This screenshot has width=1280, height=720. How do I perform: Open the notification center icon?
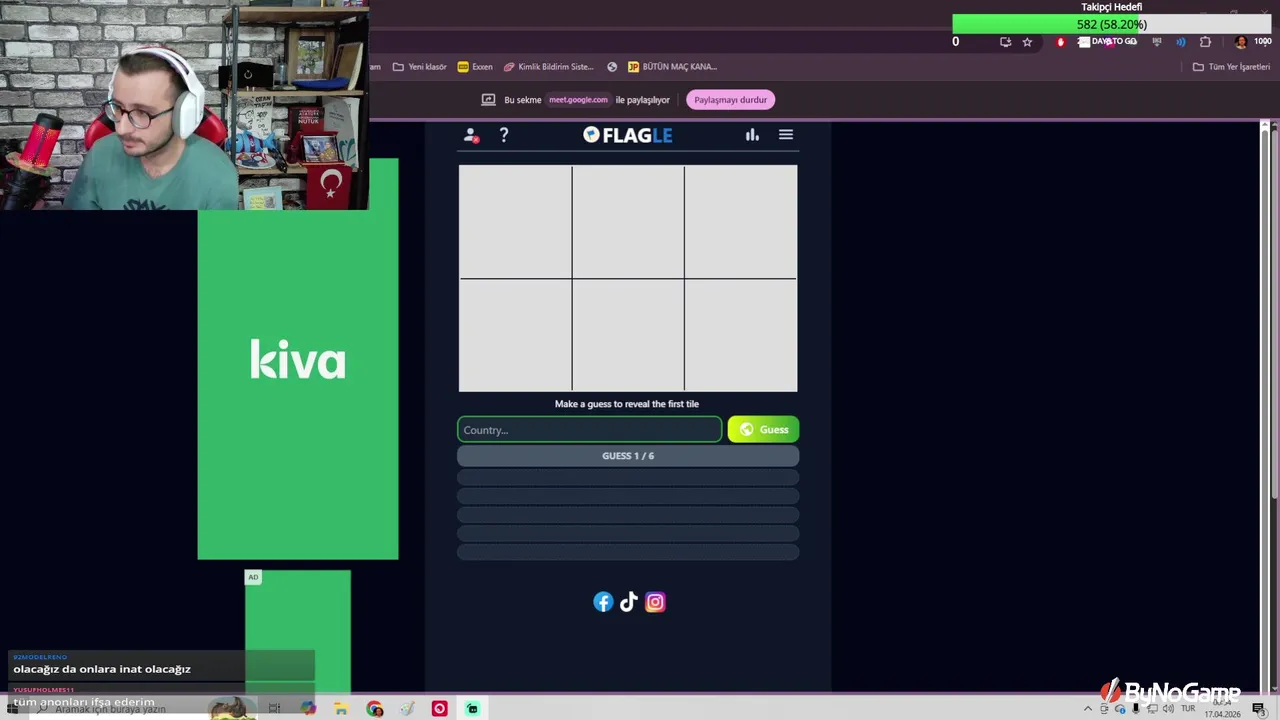[x=1258, y=709]
